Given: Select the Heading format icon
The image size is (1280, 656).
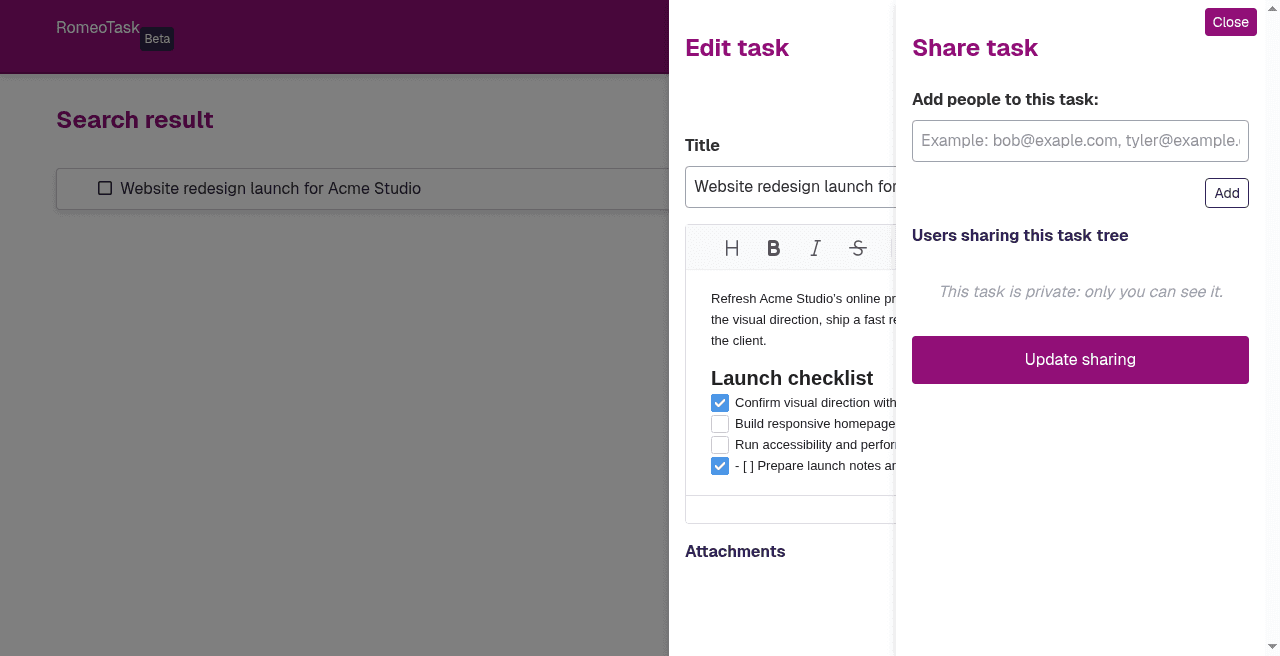Looking at the screenshot, I should pyautogui.click(x=732, y=249).
